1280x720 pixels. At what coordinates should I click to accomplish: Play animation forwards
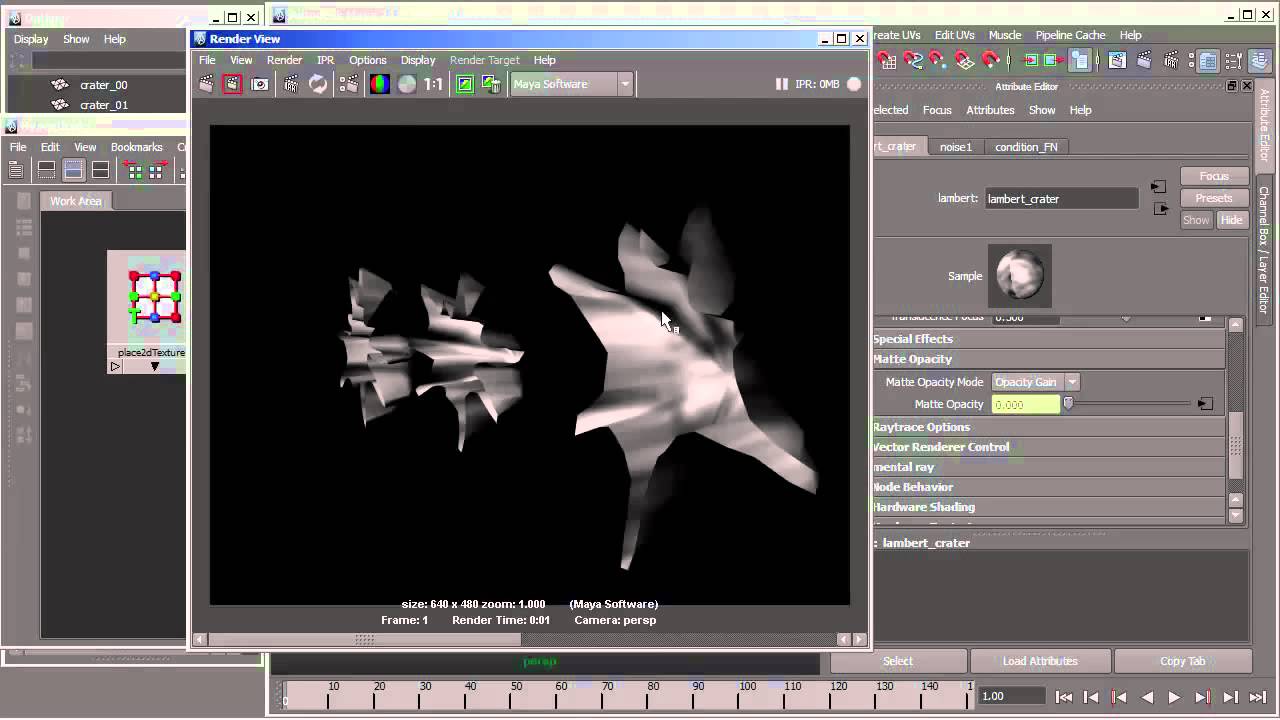coord(1174,697)
